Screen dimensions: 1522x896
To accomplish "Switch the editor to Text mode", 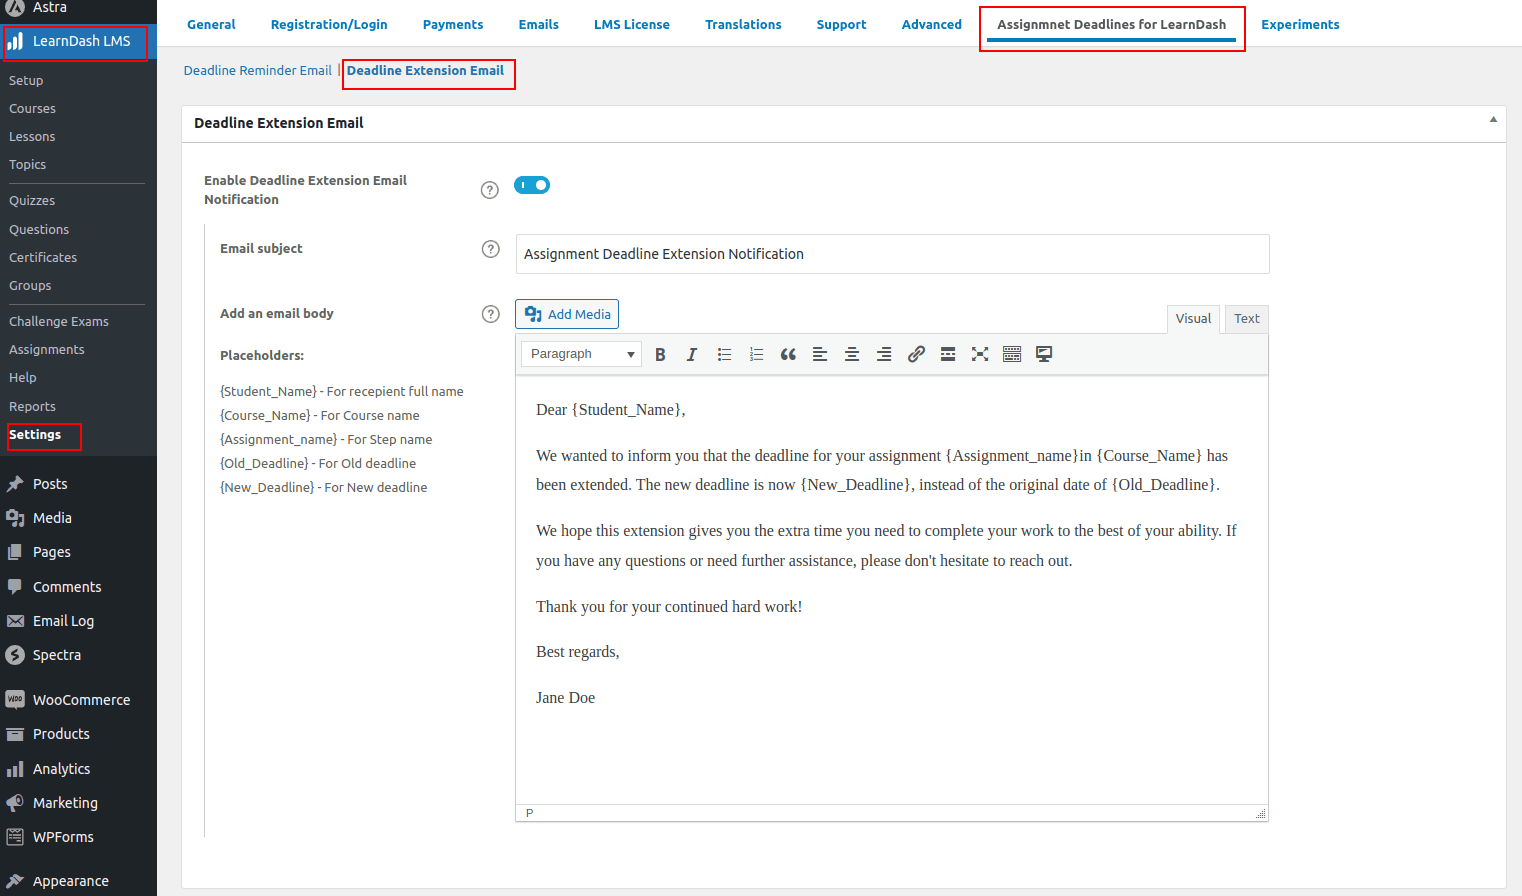I will pyautogui.click(x=1246, y=318).
